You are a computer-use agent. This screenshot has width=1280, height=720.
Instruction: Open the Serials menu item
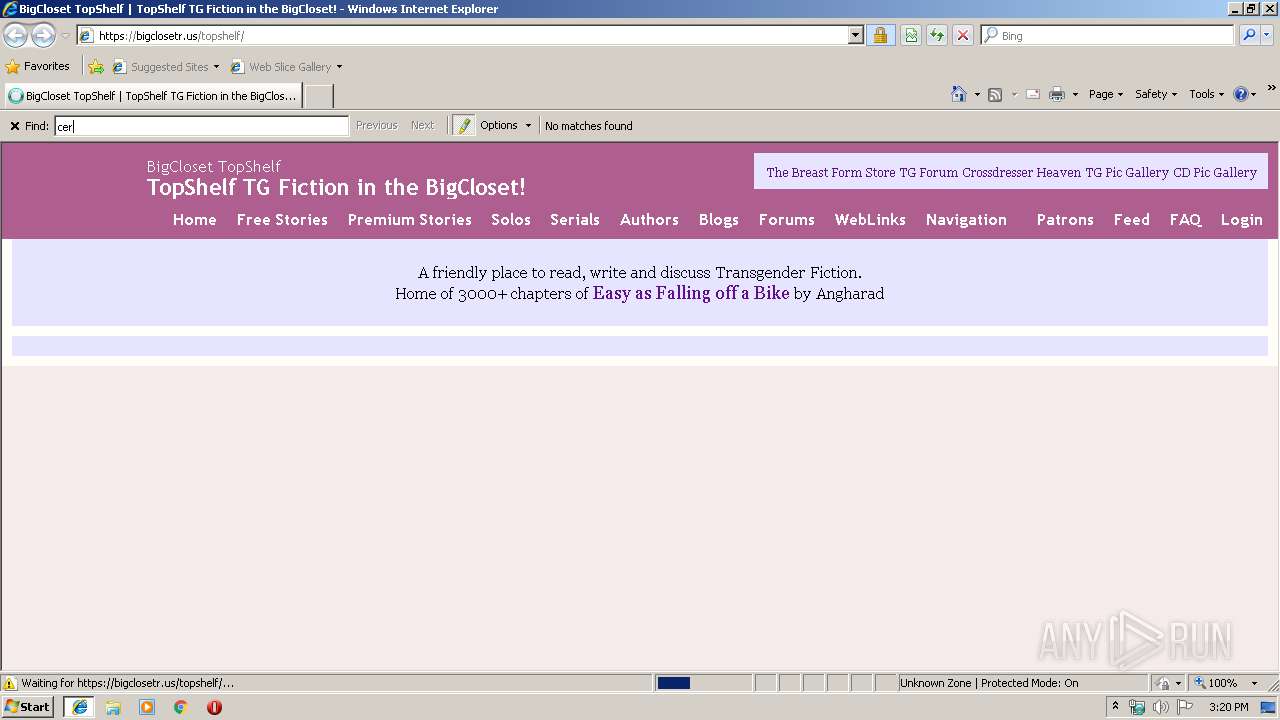(575, 220)
